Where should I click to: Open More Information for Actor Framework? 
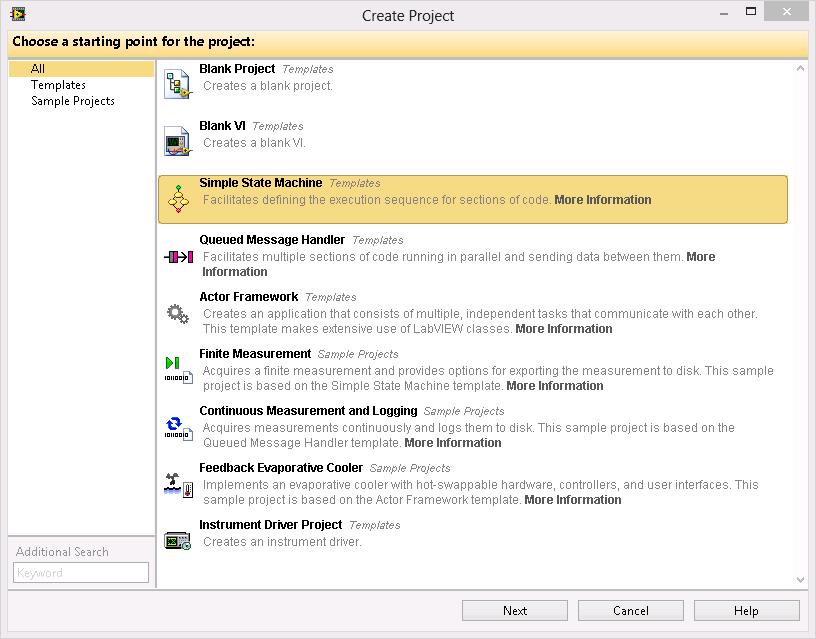(x=564, y=329)
